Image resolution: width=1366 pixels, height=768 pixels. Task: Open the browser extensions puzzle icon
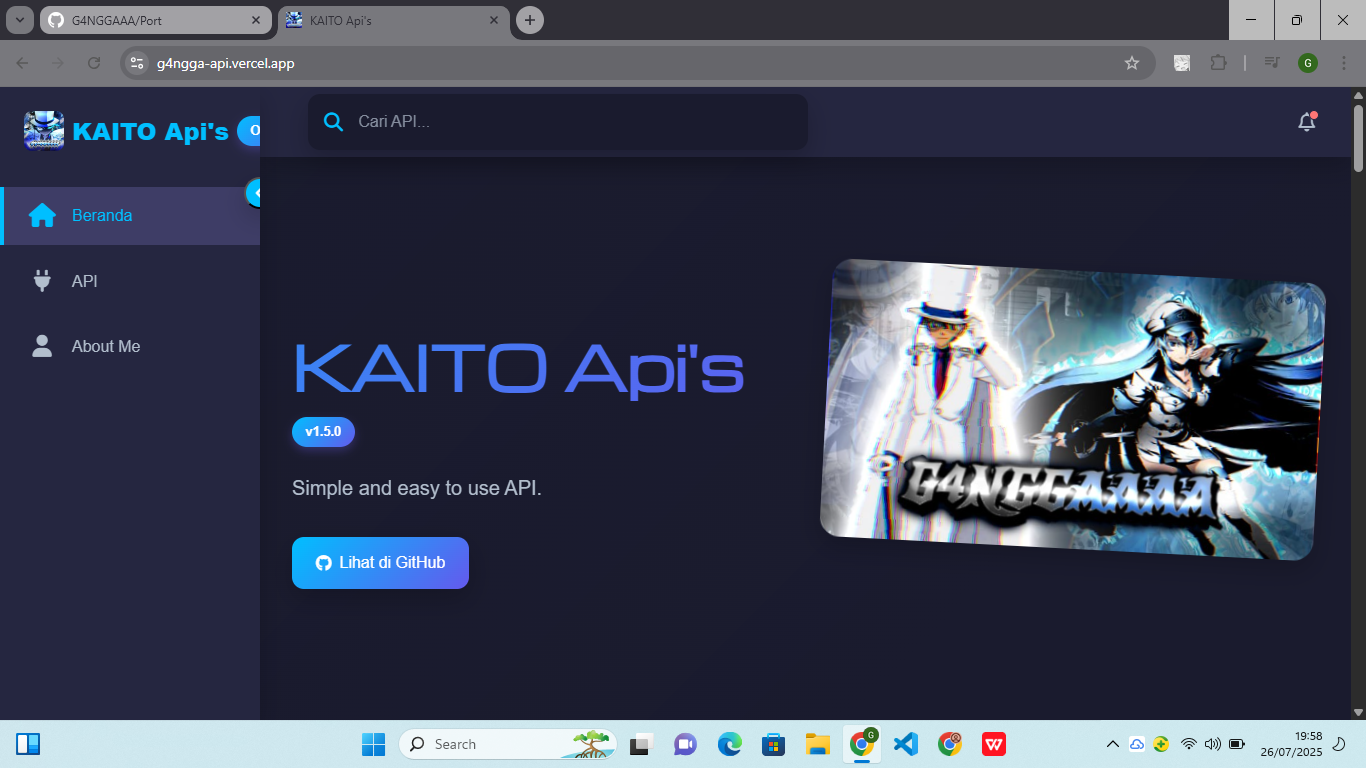[1219, 62]
